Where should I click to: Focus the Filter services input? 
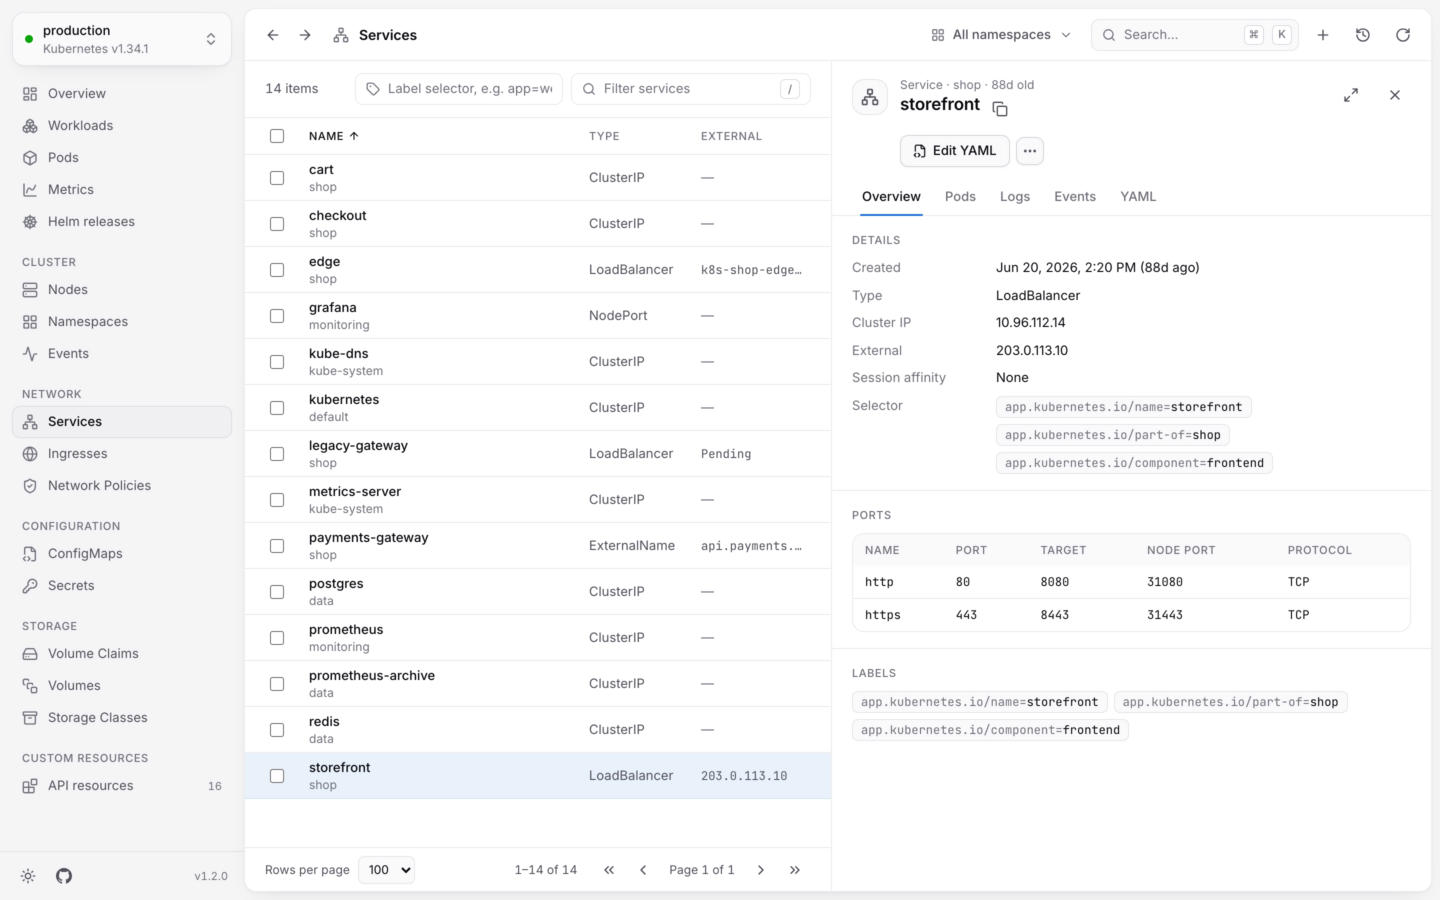point(691,89)
